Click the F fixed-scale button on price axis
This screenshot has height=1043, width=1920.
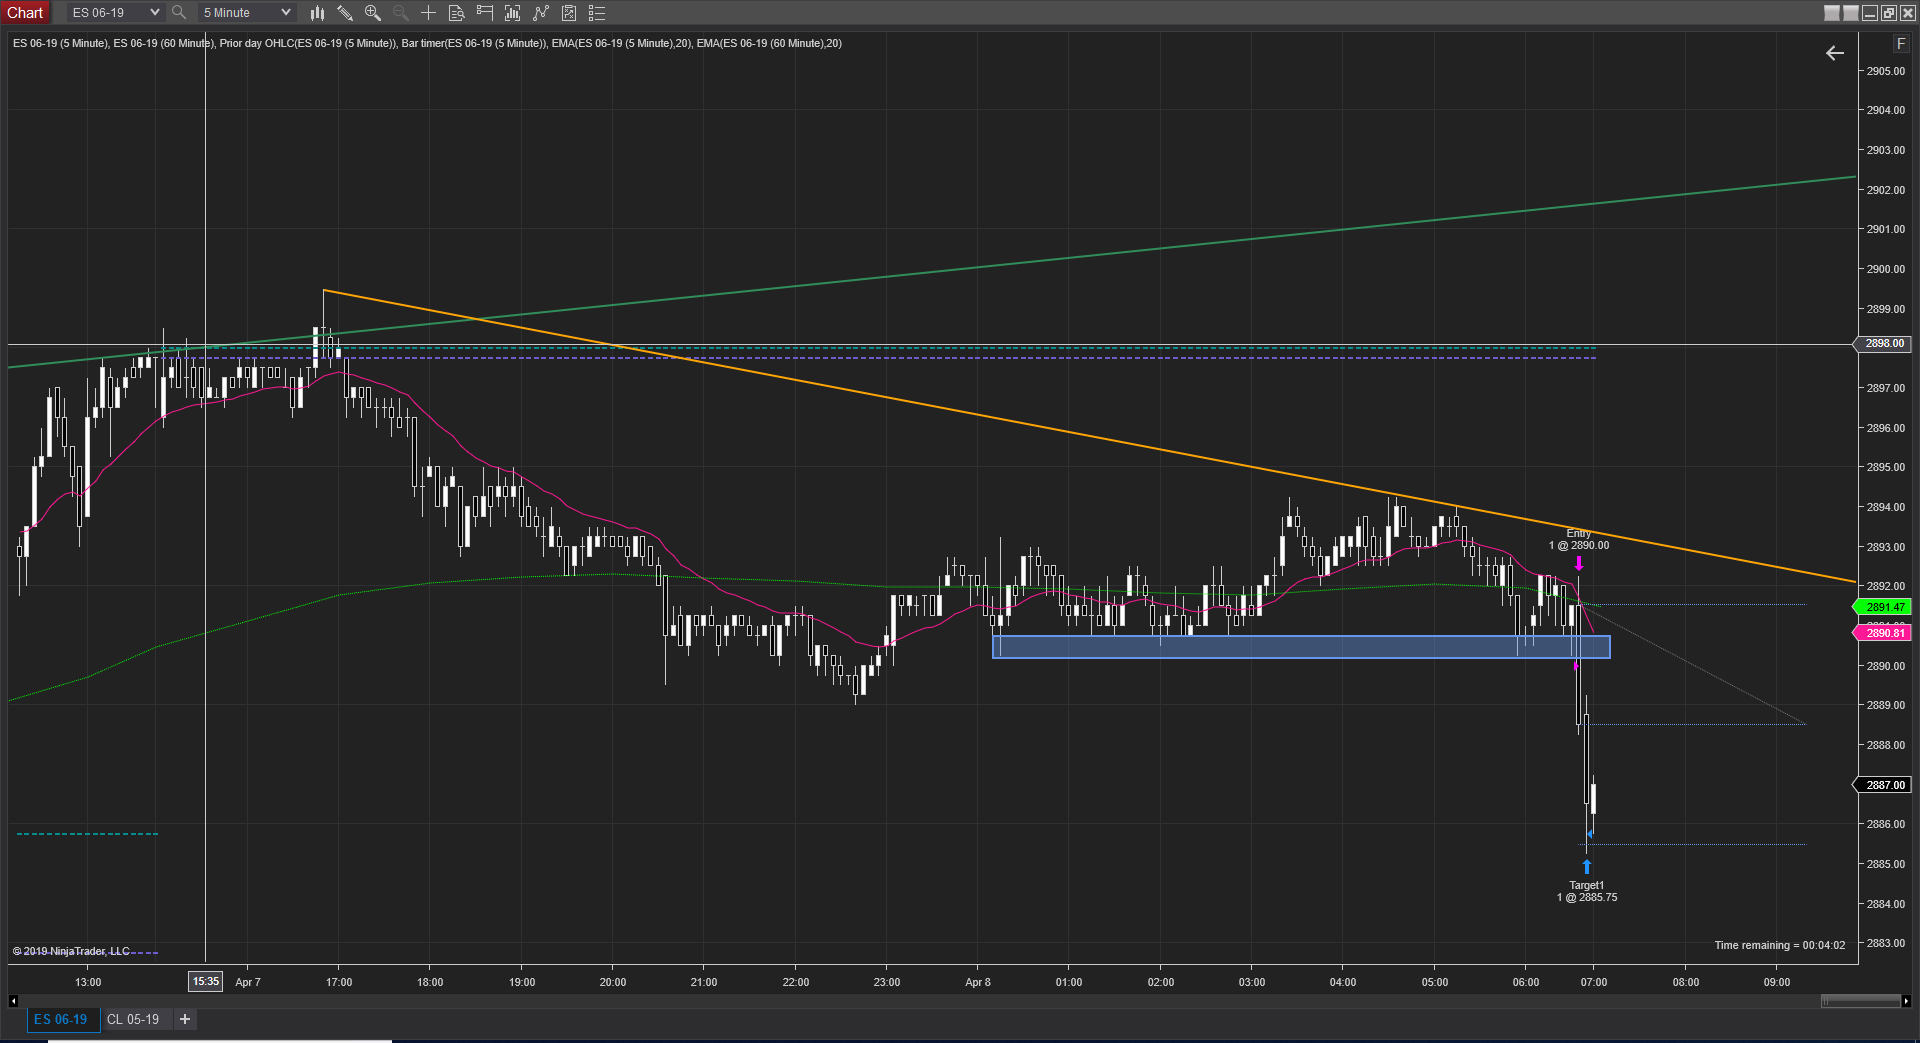1901,44
